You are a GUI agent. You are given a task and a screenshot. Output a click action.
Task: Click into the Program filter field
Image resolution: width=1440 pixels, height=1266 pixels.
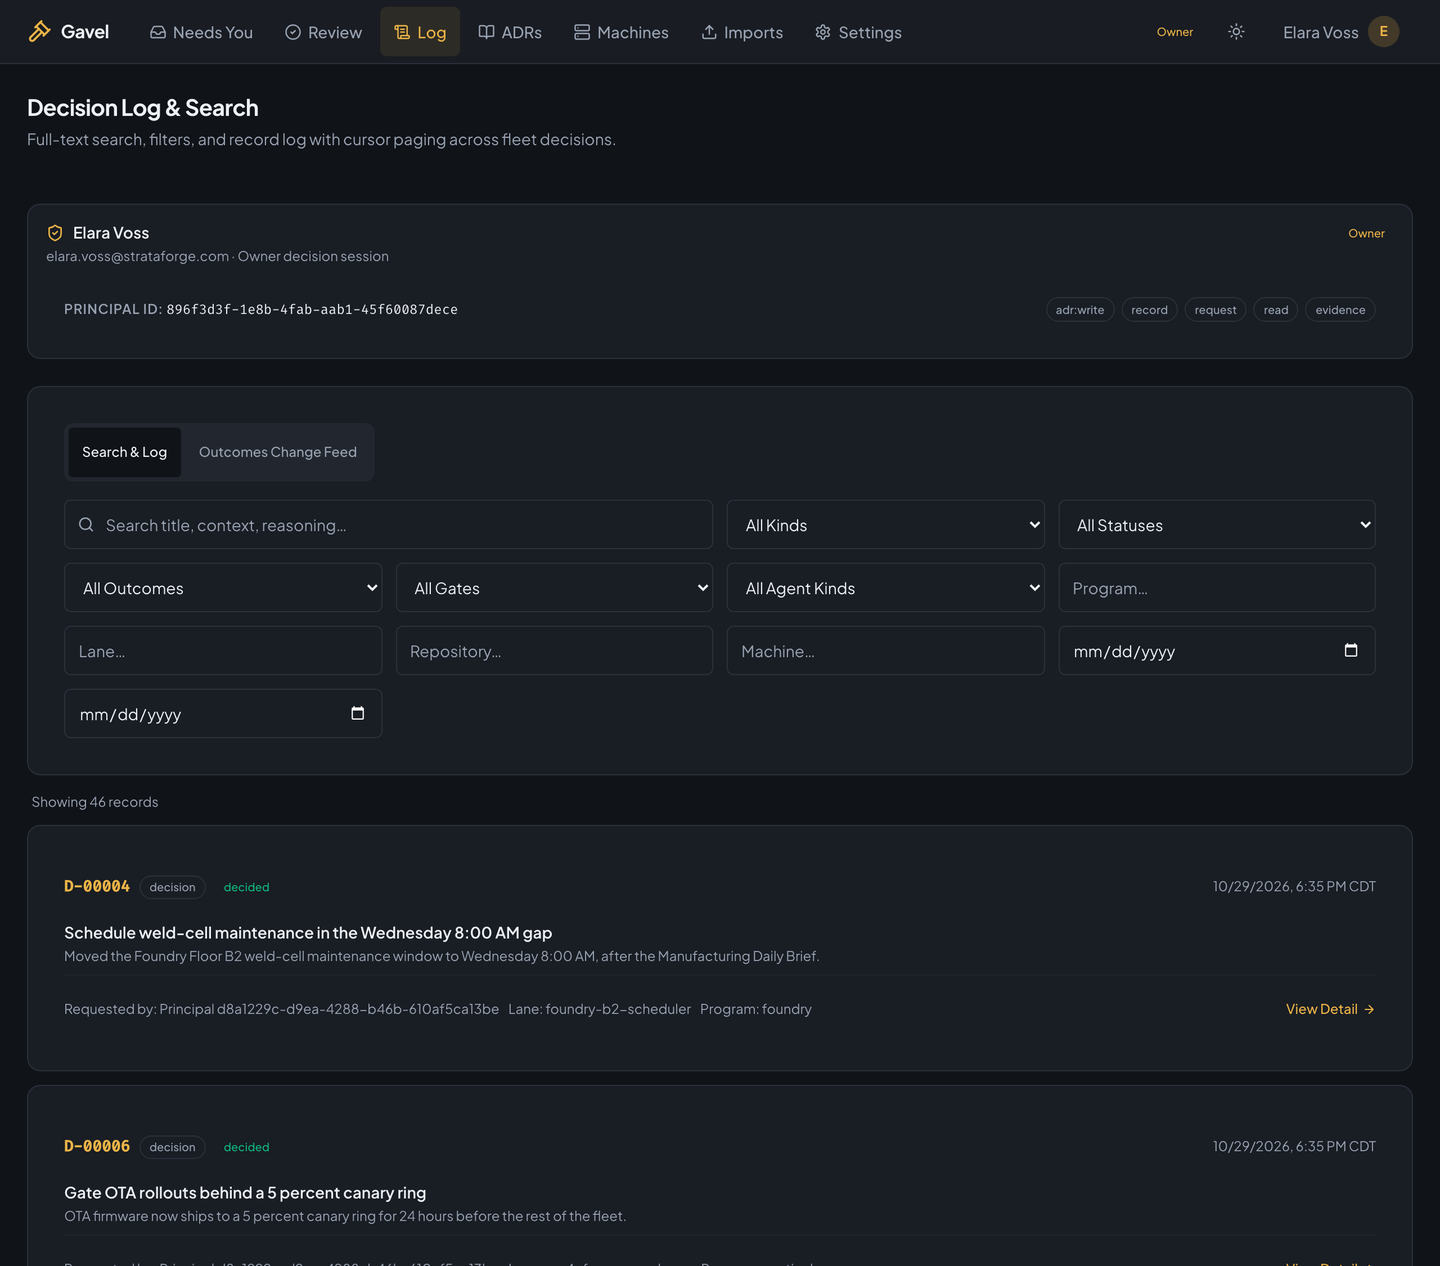[1217, 588]
